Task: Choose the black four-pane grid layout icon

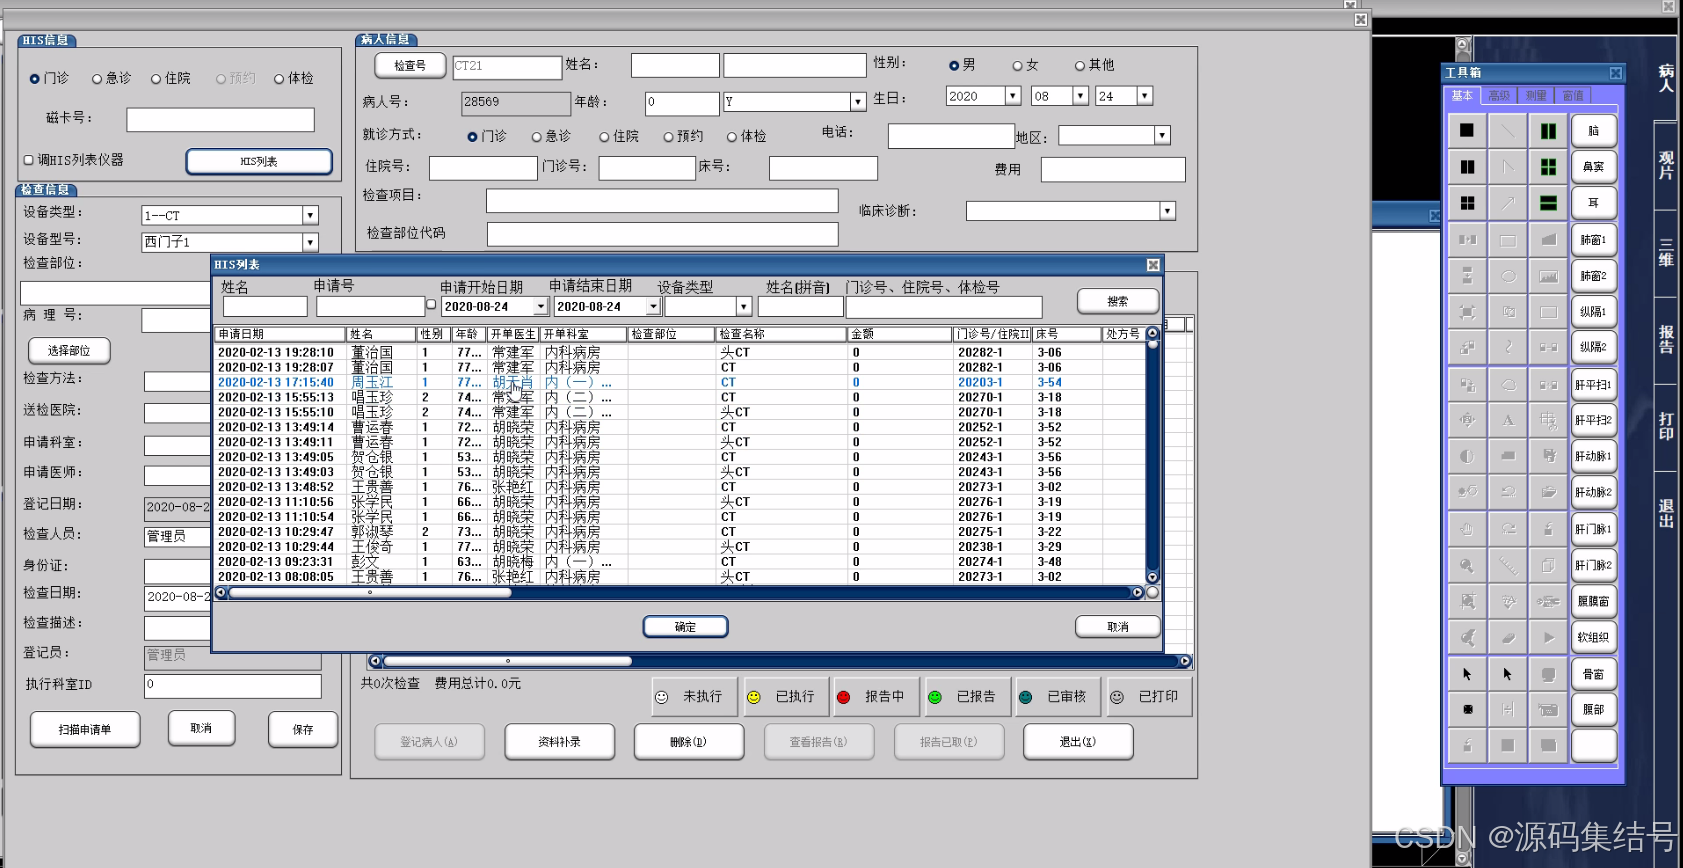Action: [x=1467, y=203]
